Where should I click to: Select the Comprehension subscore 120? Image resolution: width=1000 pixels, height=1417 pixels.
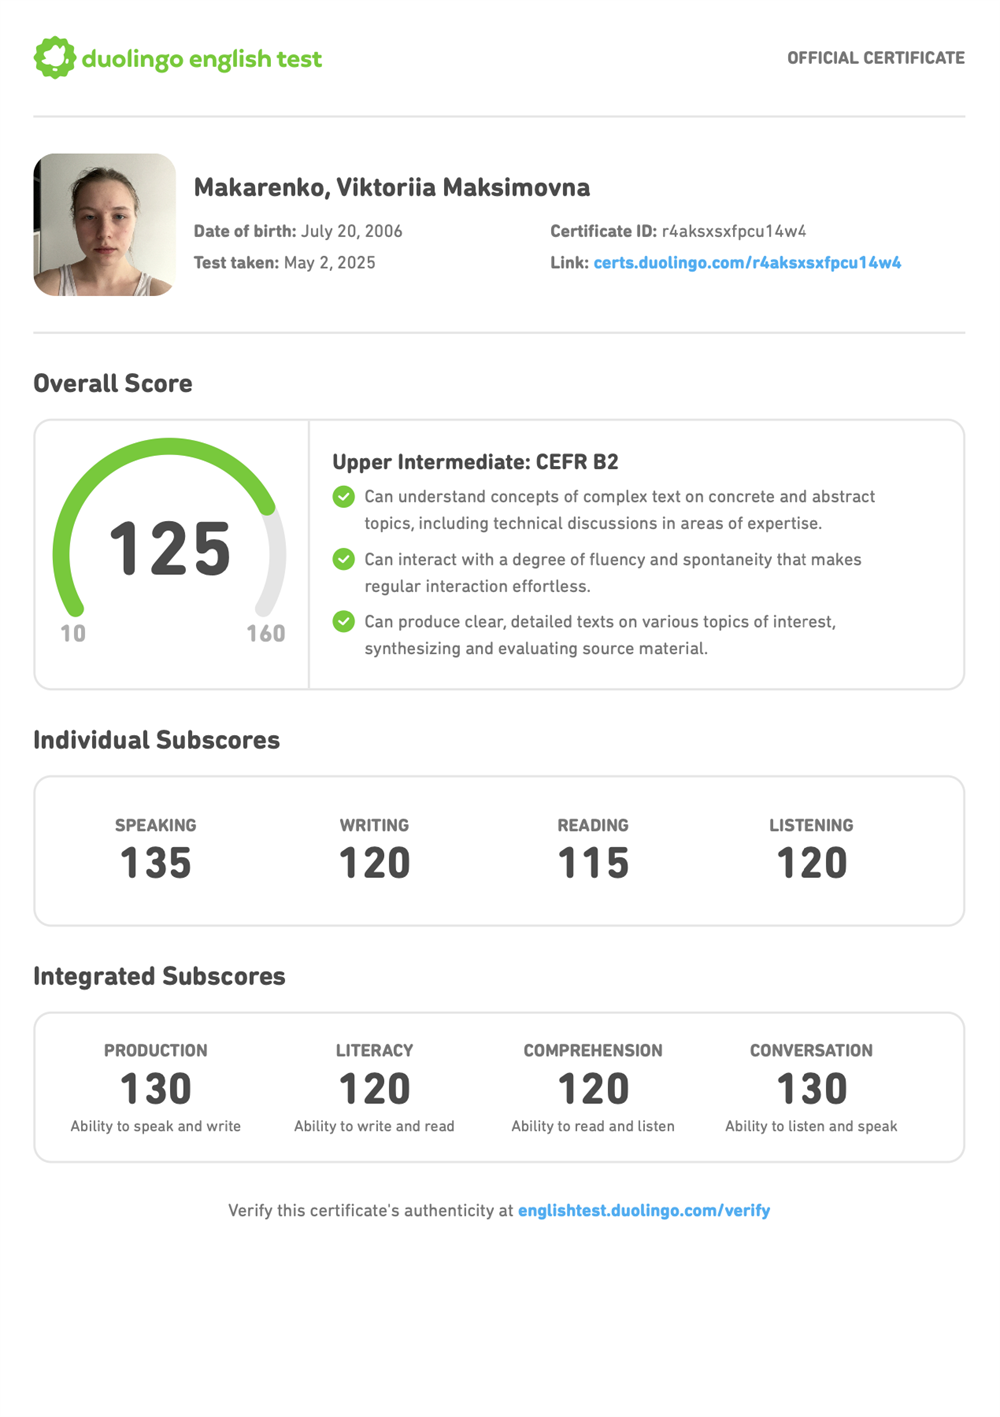point(593,1089)
